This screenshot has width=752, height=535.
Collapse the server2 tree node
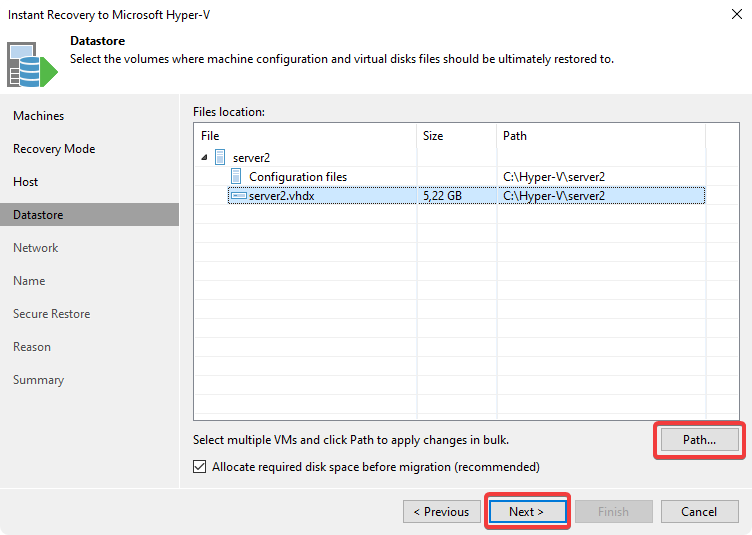204,157
